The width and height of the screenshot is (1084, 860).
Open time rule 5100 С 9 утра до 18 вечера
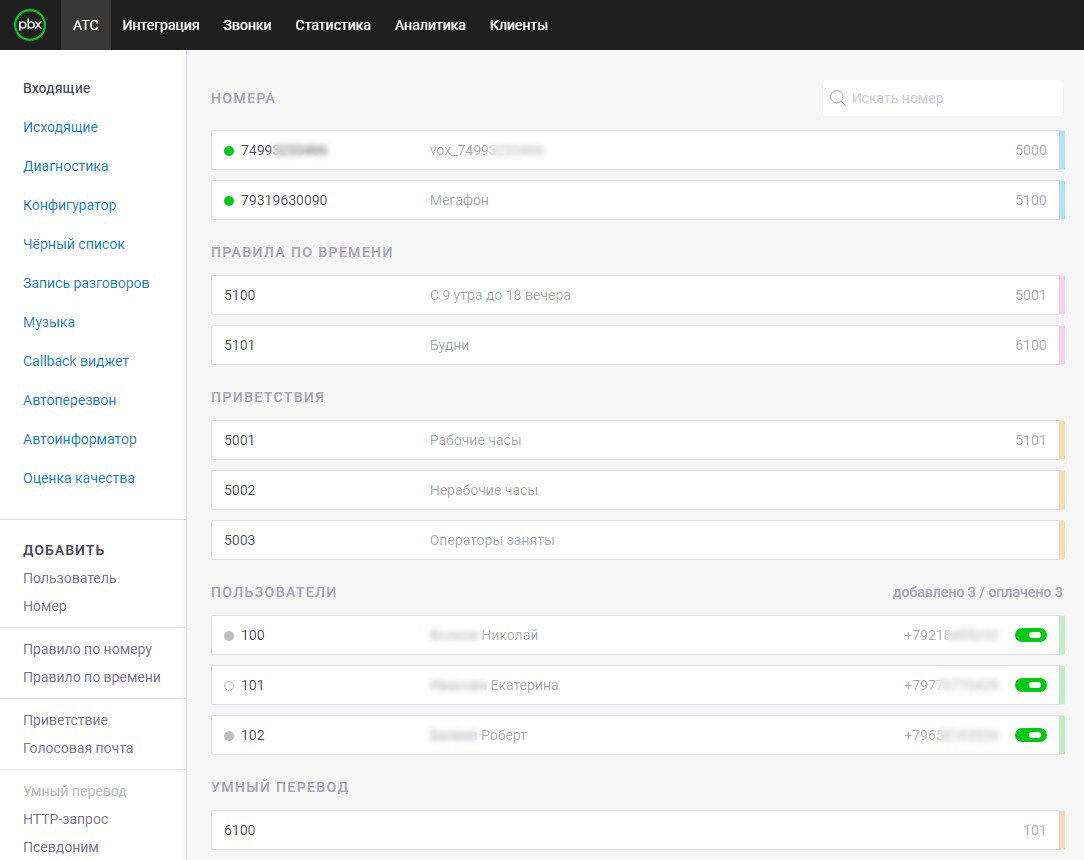point(637,295)
